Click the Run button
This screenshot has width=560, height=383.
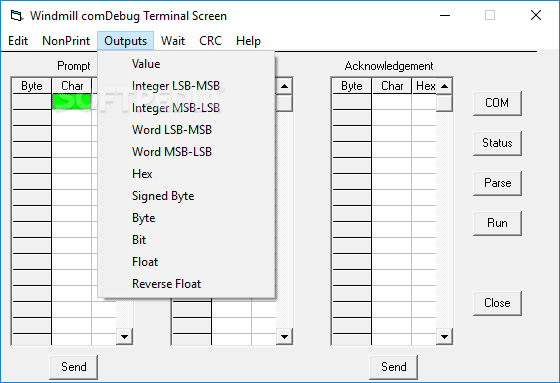pos(497,223)
